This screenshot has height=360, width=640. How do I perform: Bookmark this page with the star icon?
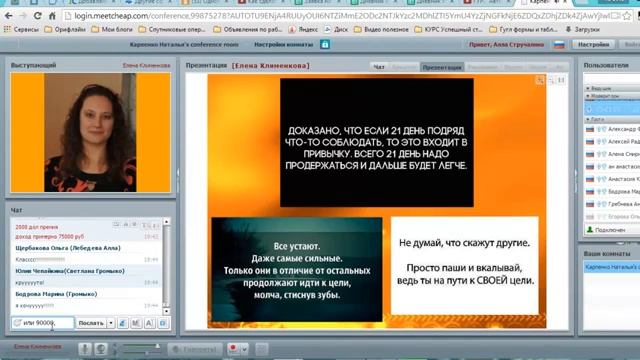click(x=627, y=16)
